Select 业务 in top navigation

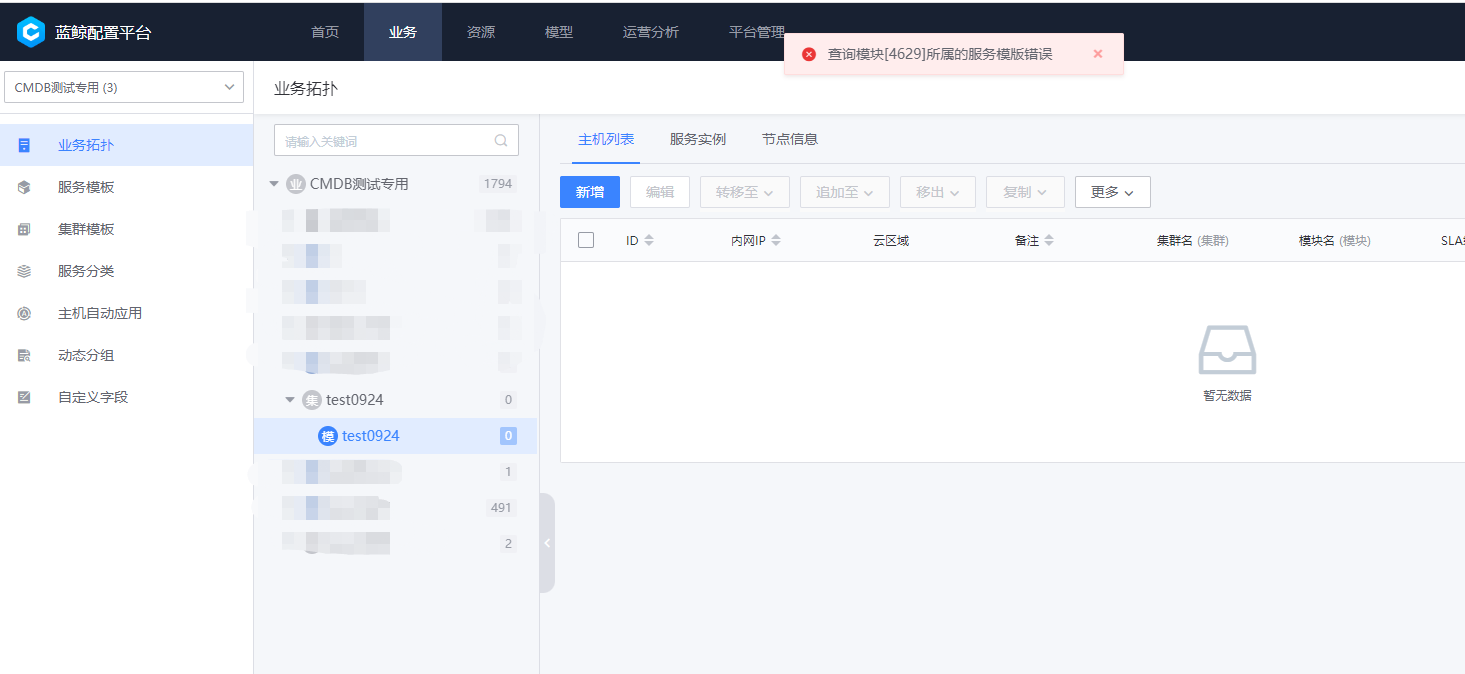point(403,32)
